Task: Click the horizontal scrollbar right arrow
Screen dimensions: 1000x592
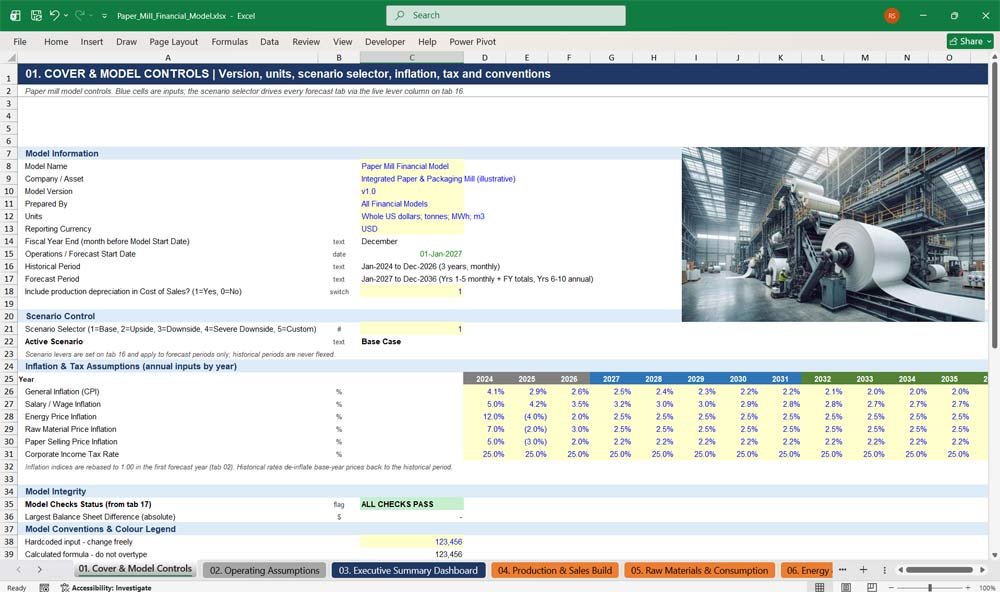Action: [983, 570]
